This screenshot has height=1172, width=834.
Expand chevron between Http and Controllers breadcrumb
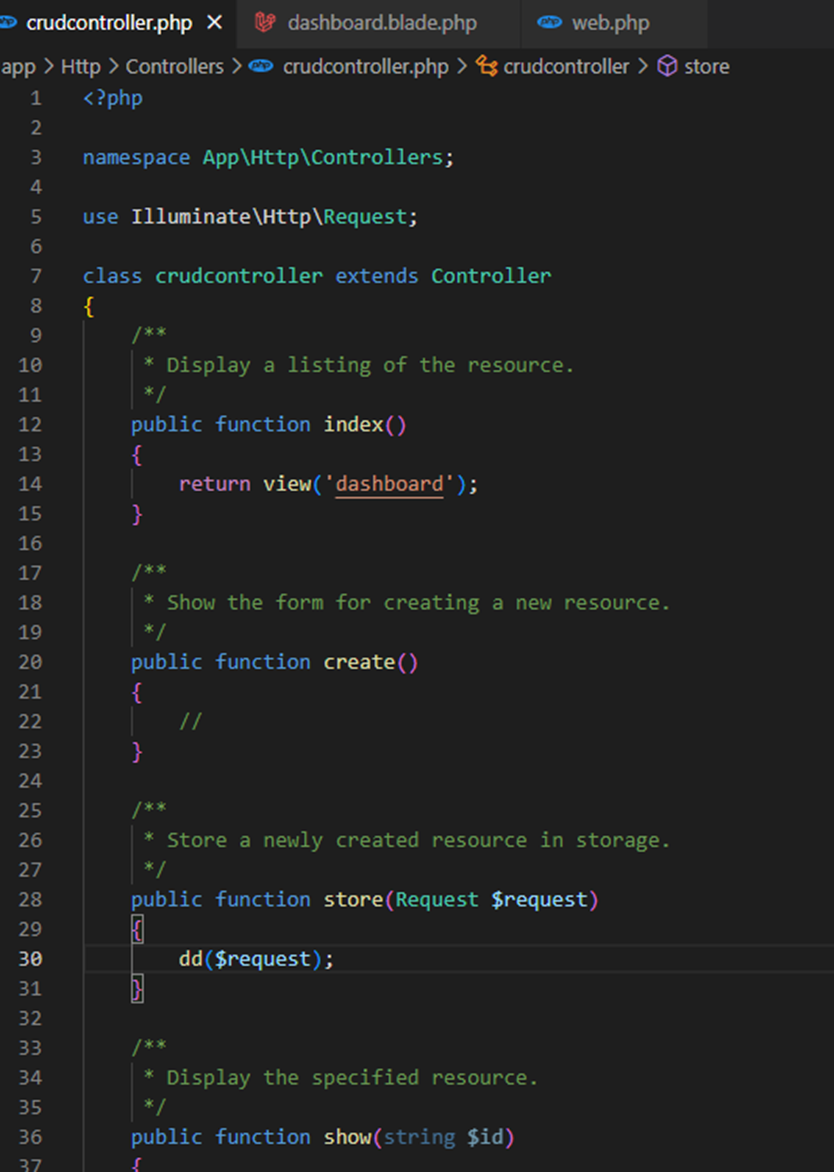click(x=114, y=67)
